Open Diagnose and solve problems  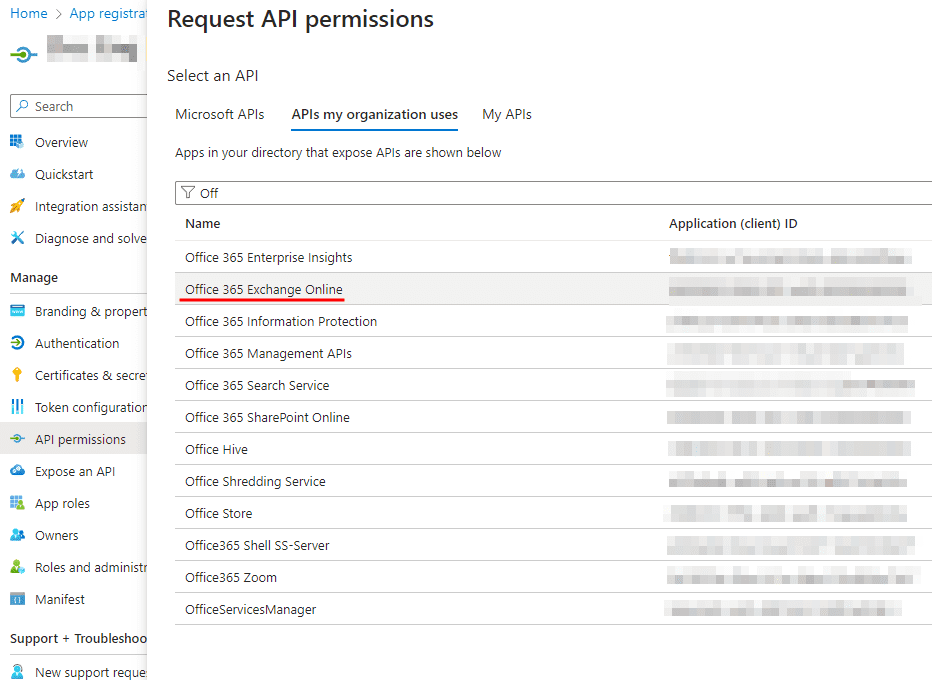click(90, 238)
